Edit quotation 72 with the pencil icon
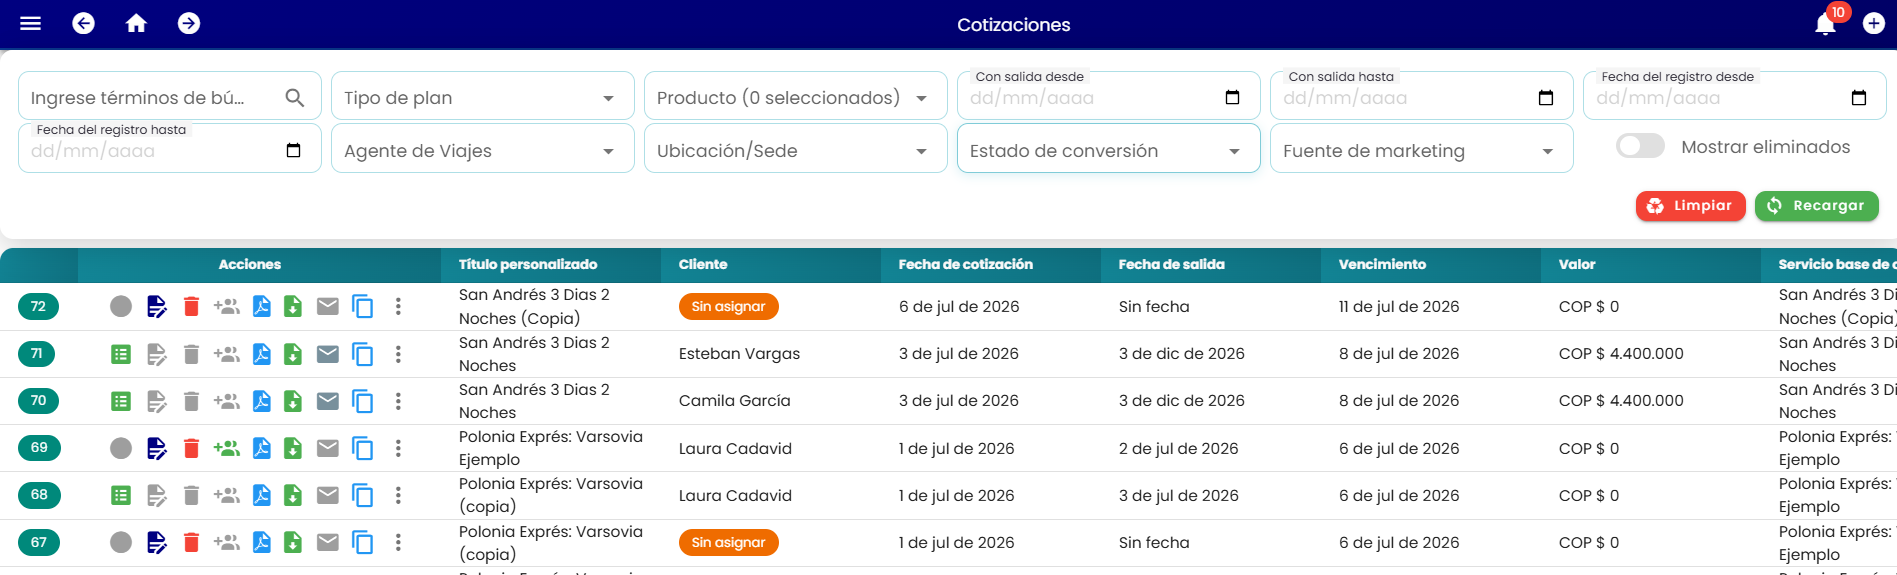The image size is (1897, 575). tap(157, 306)
